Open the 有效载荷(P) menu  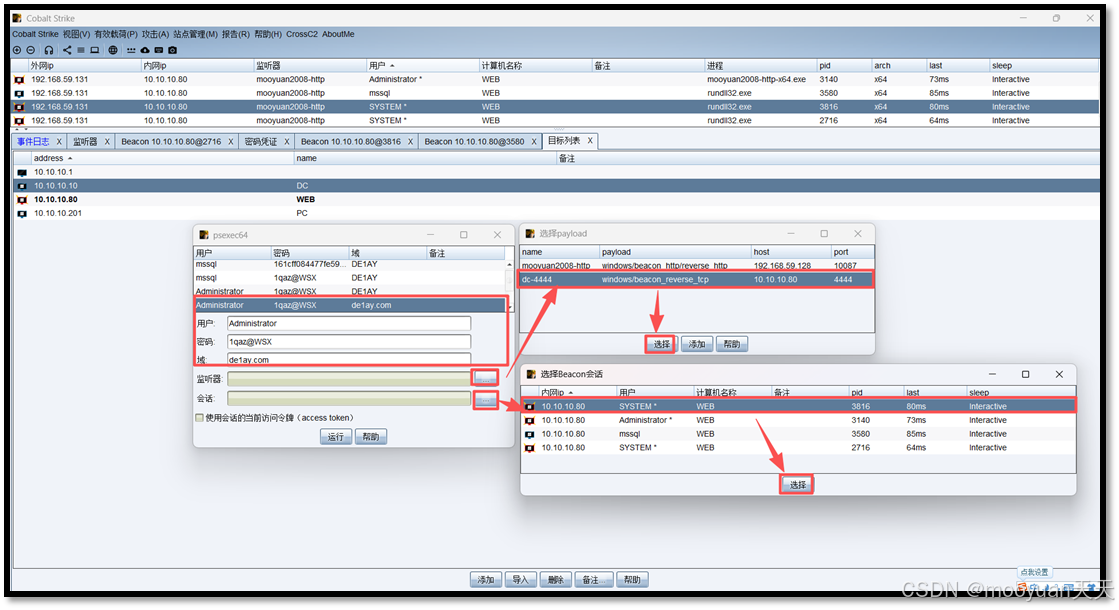116,34
